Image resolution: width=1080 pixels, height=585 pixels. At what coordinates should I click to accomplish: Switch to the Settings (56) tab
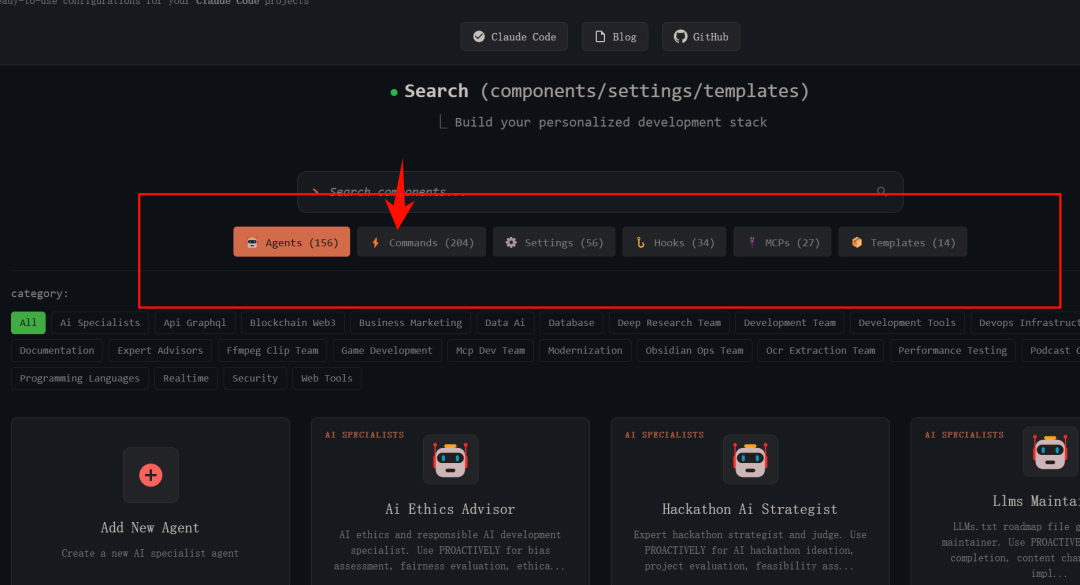pyautogui.click(x=554, y=242)
